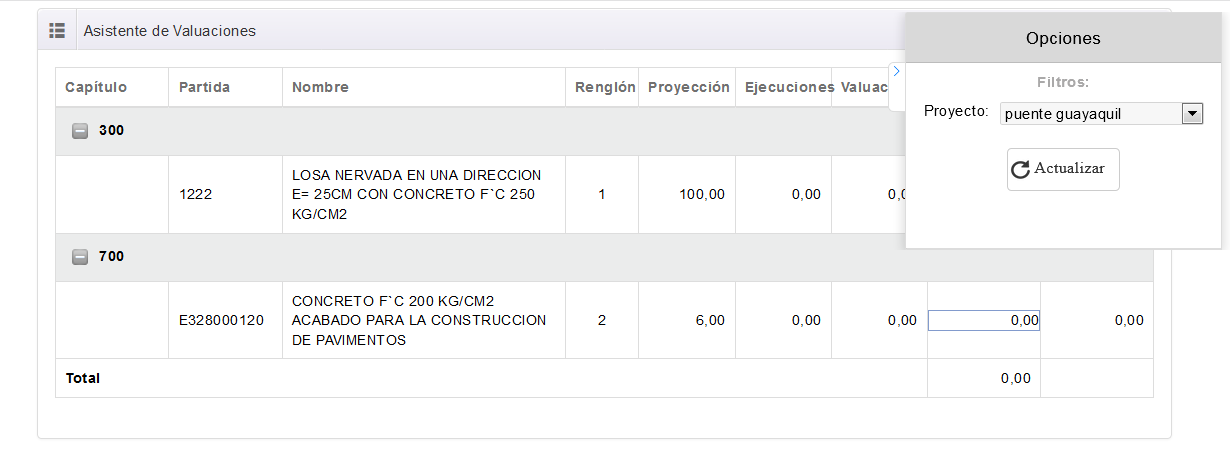Focus the highlighted 0,00 input in row 2

tap(983, 321)
